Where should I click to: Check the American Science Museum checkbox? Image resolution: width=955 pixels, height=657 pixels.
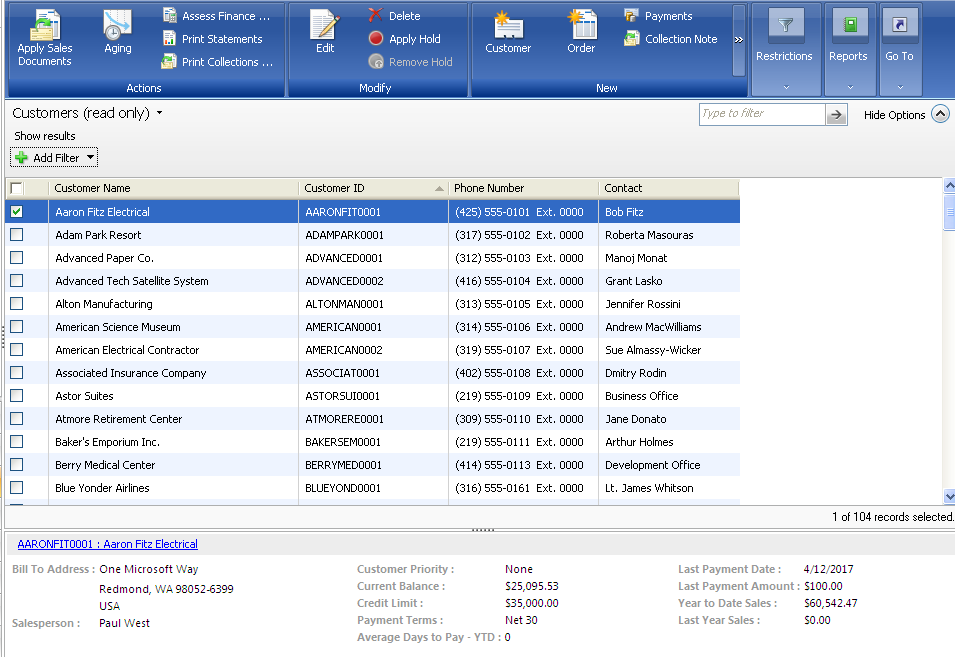tap(16, 327)
